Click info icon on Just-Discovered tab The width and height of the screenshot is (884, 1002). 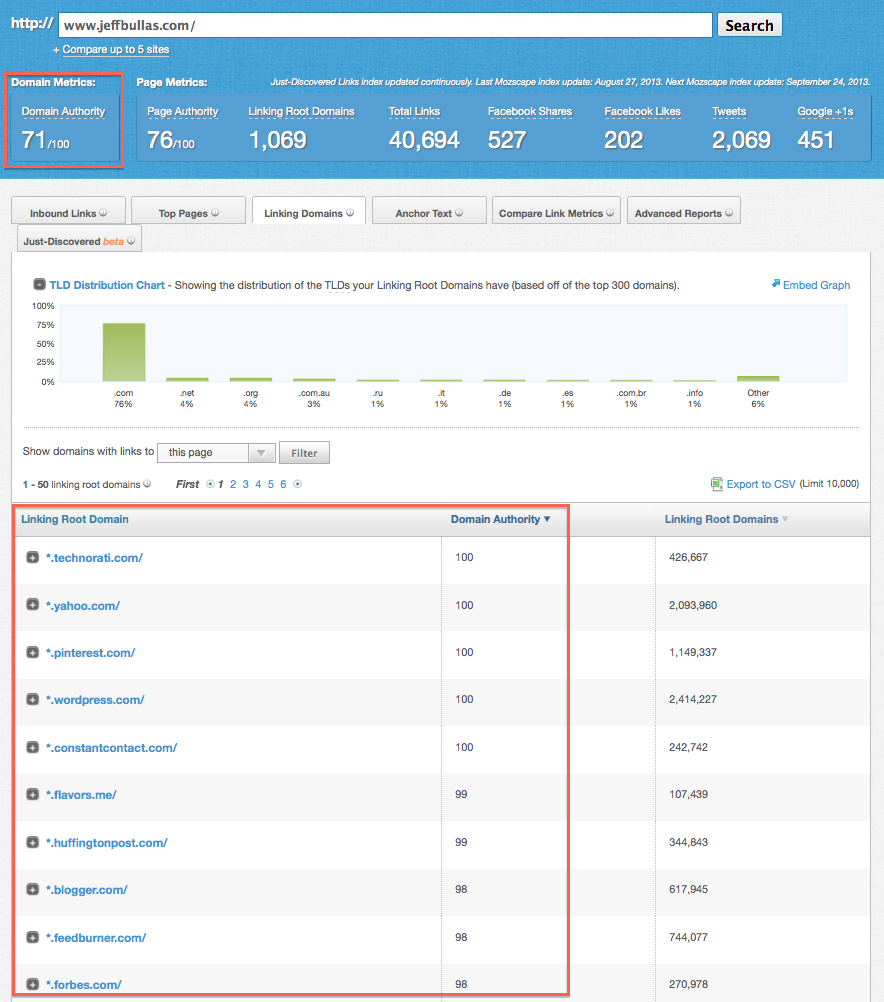pyautogui.click(x=131, y=241)
